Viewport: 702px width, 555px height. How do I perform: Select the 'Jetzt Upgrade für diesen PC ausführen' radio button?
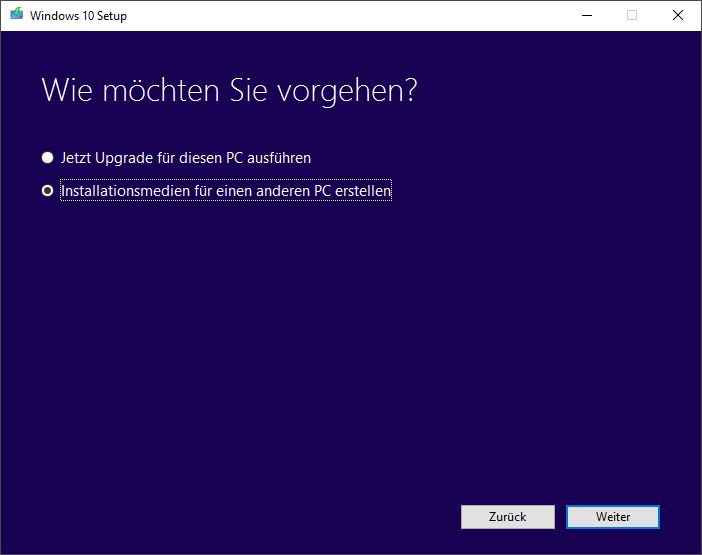[x=47, y=158]
